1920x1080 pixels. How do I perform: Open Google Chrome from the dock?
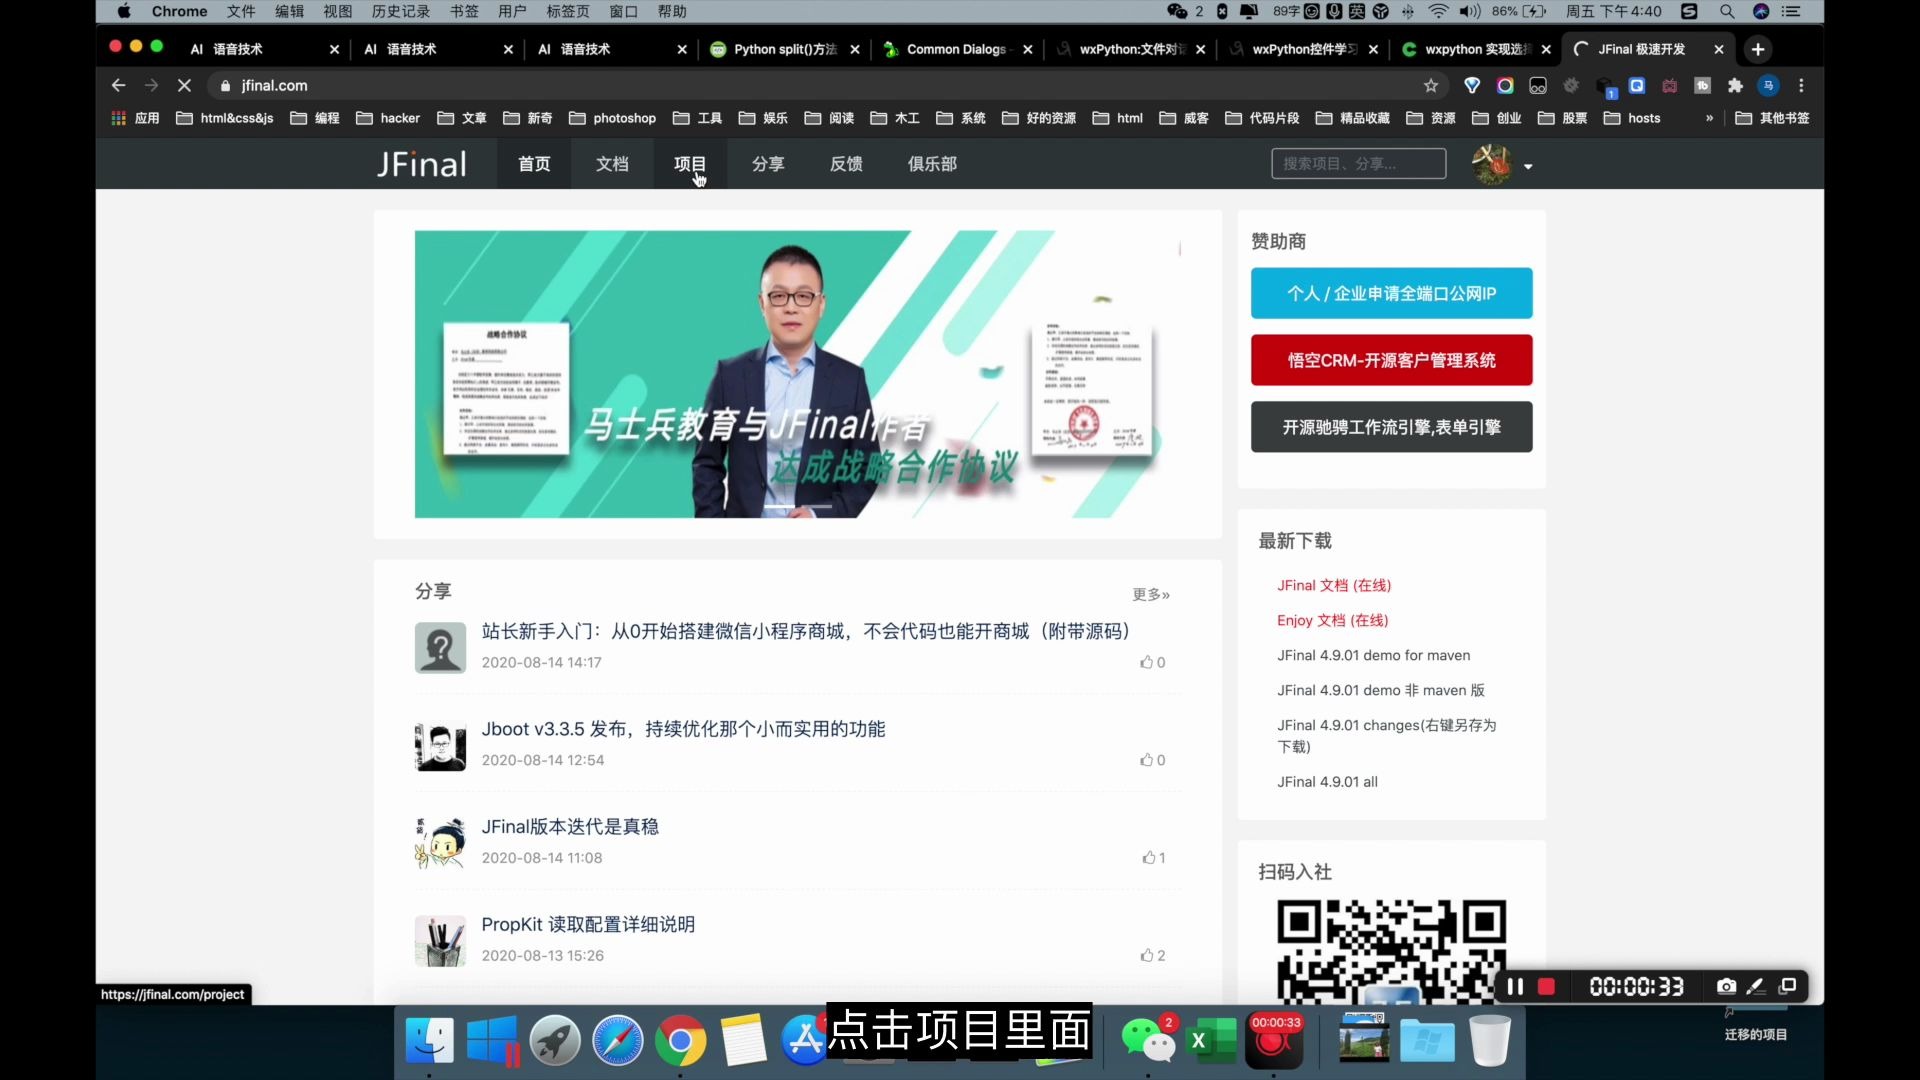(680, 1040)
